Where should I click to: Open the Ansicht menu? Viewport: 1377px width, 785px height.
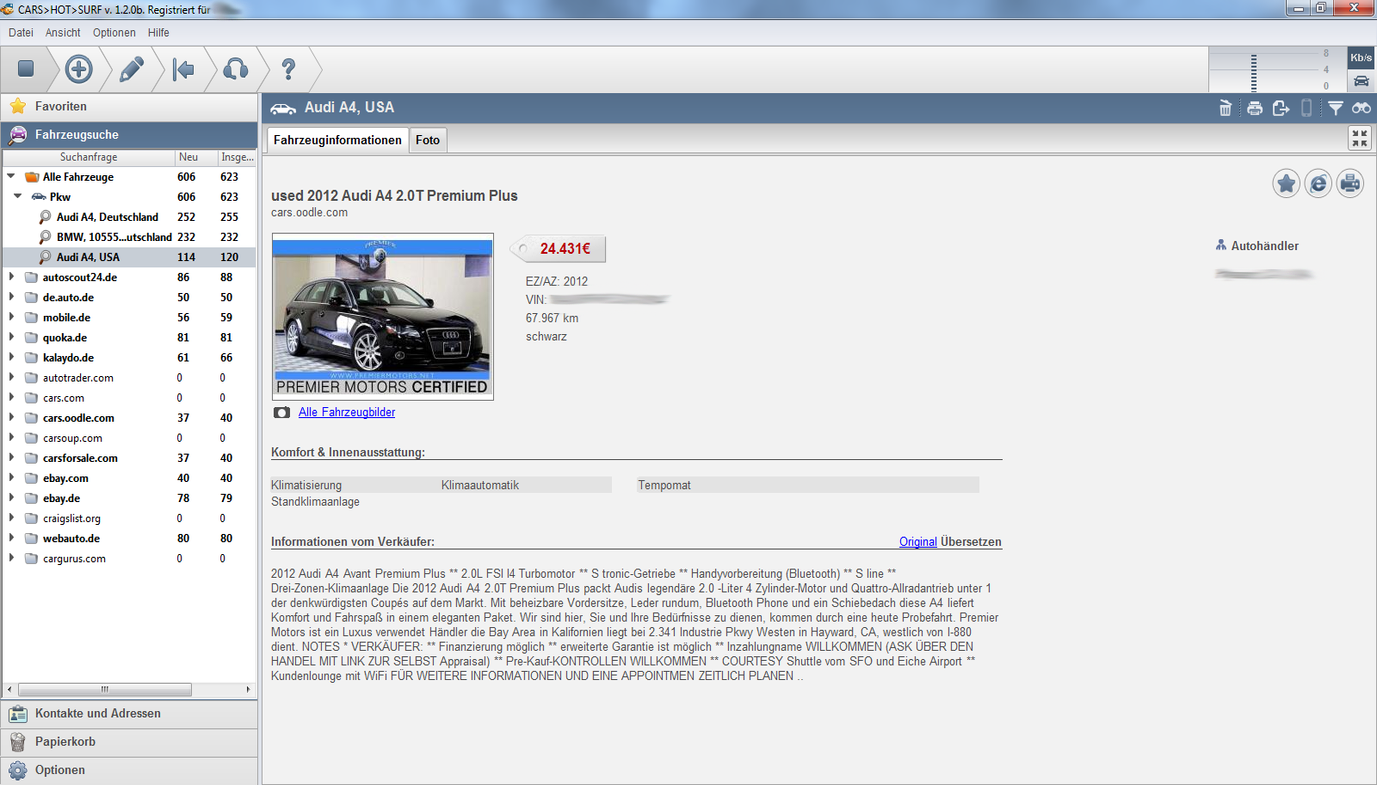click(63, 33)
